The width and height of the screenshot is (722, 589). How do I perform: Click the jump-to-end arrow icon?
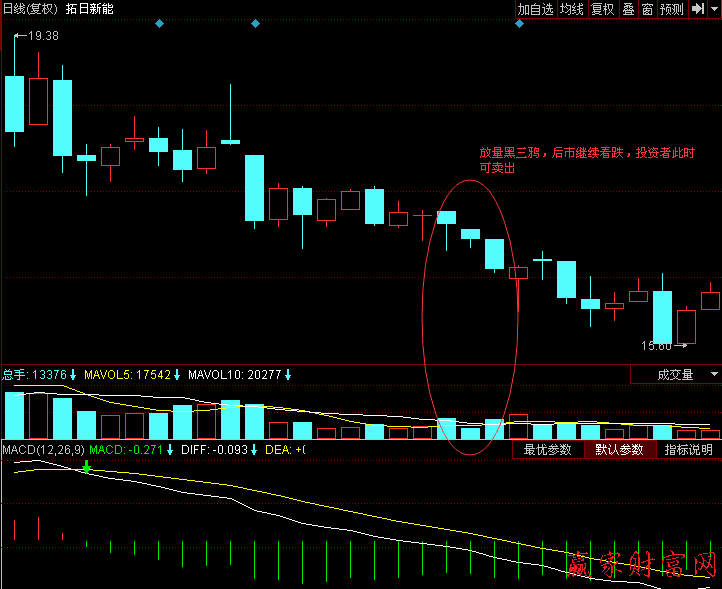pyautogui.click(x=698, y=9)
